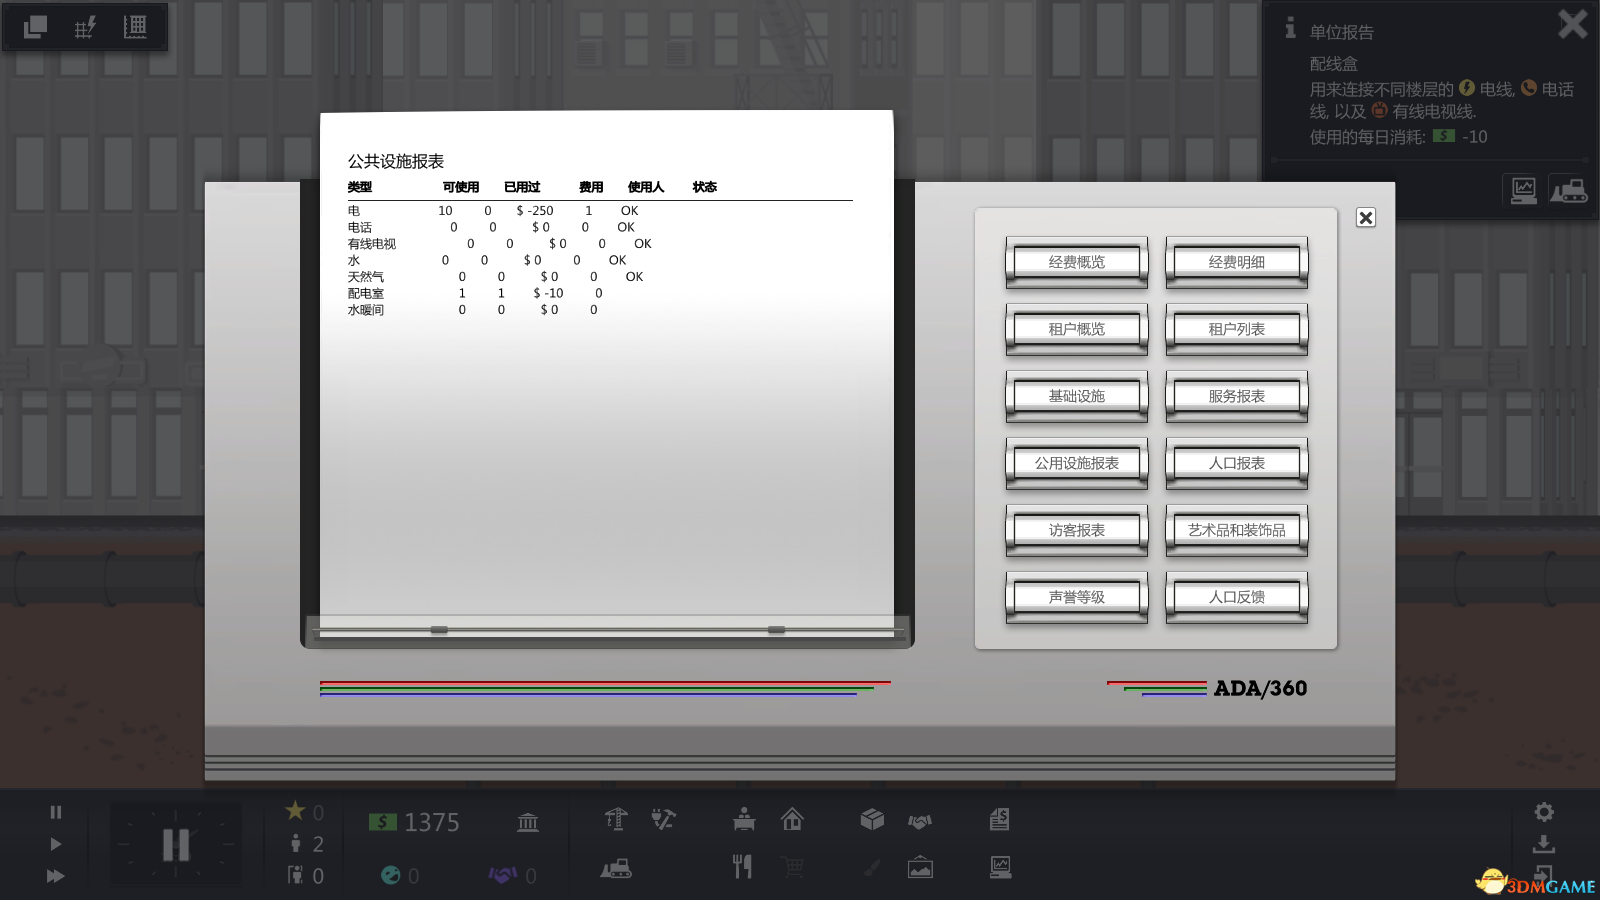Click the large clock pause display
Image resolution: width=1600 pixels, height=900 pixels.
coord(176,845)
